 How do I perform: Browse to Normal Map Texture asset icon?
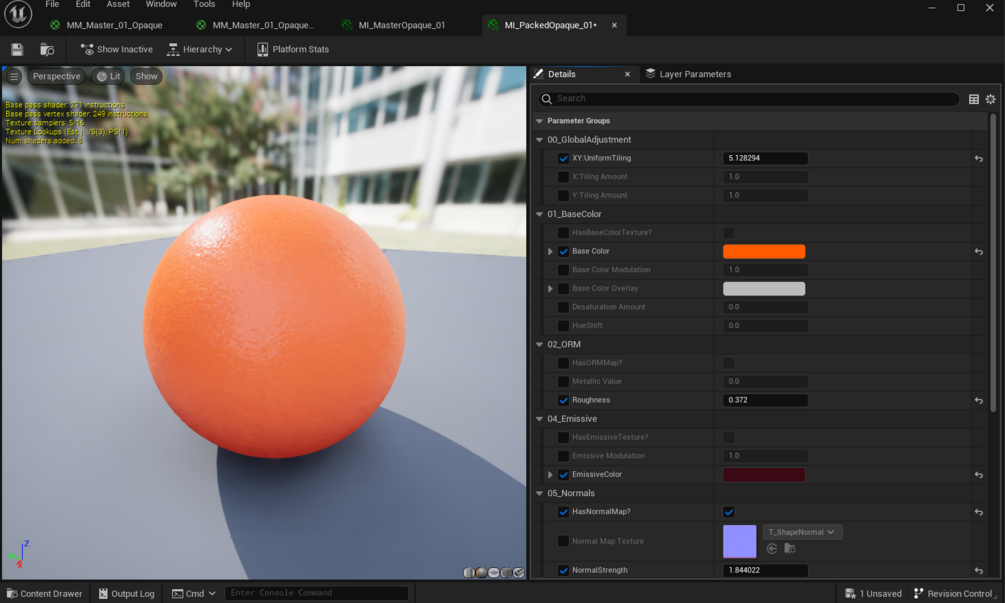pyautogui.click(x=790, y=549)
